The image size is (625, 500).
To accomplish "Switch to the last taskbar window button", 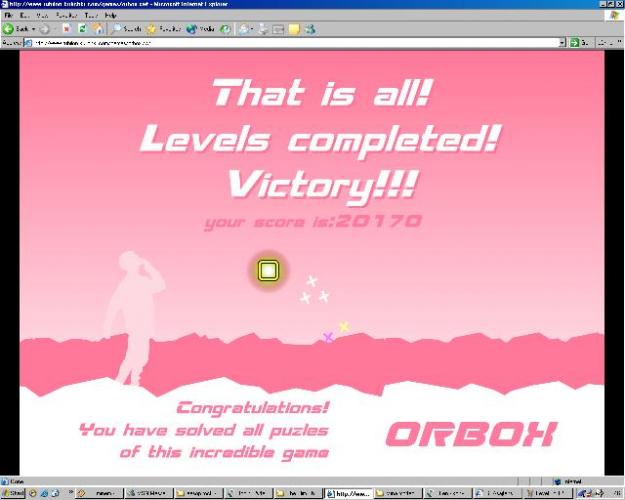I will 548,493.
